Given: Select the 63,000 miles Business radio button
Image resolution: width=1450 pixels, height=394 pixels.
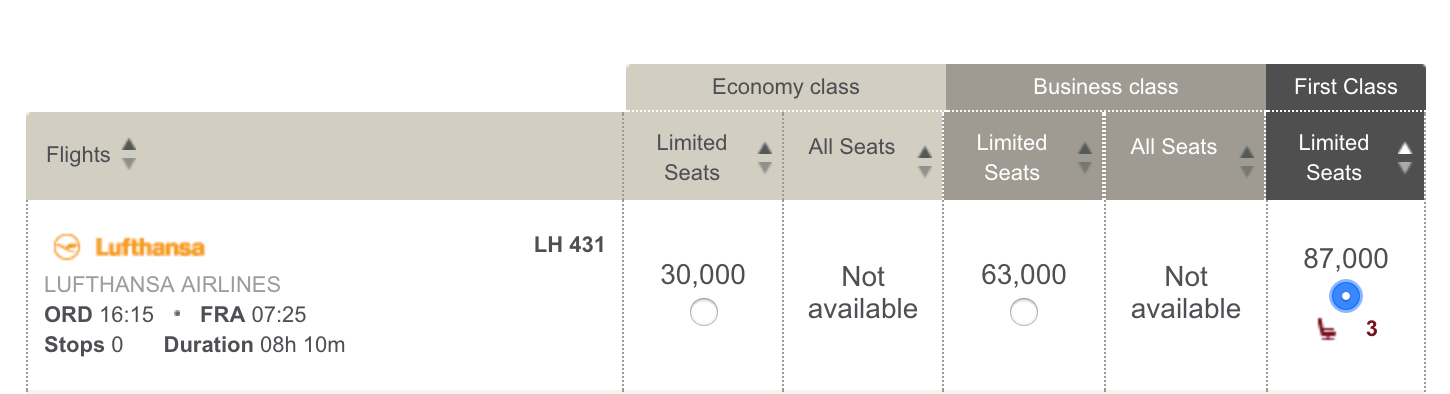Looking at the screenshot, I should pos(1023,313).
